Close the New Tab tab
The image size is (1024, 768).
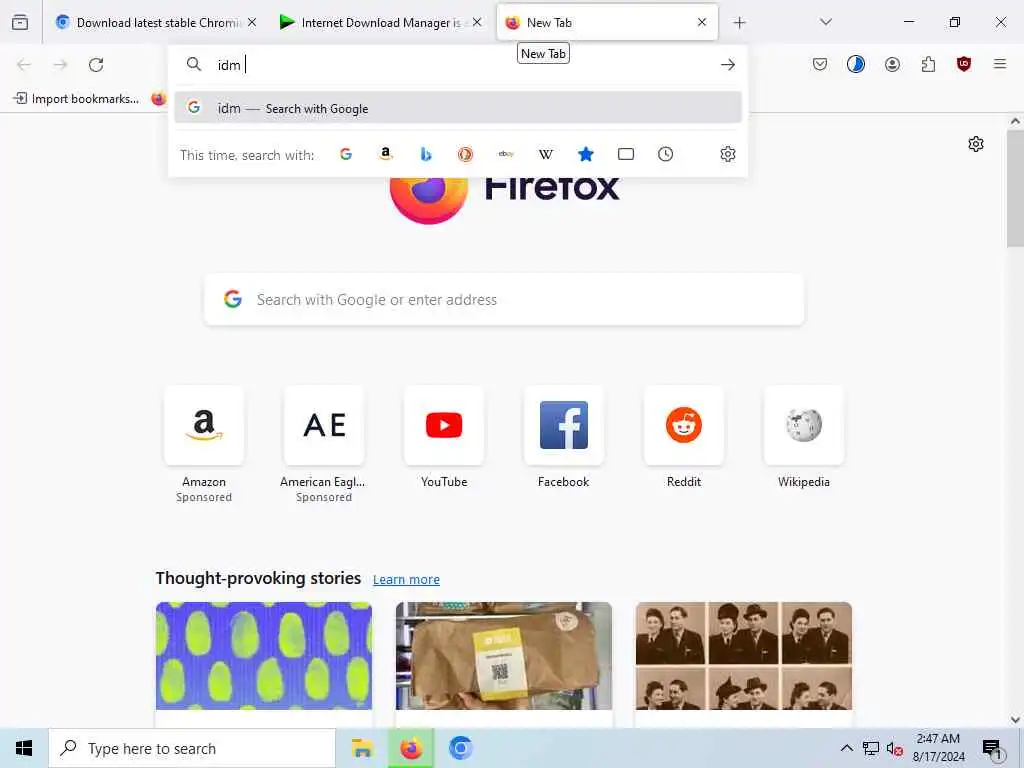click(702, 22)
